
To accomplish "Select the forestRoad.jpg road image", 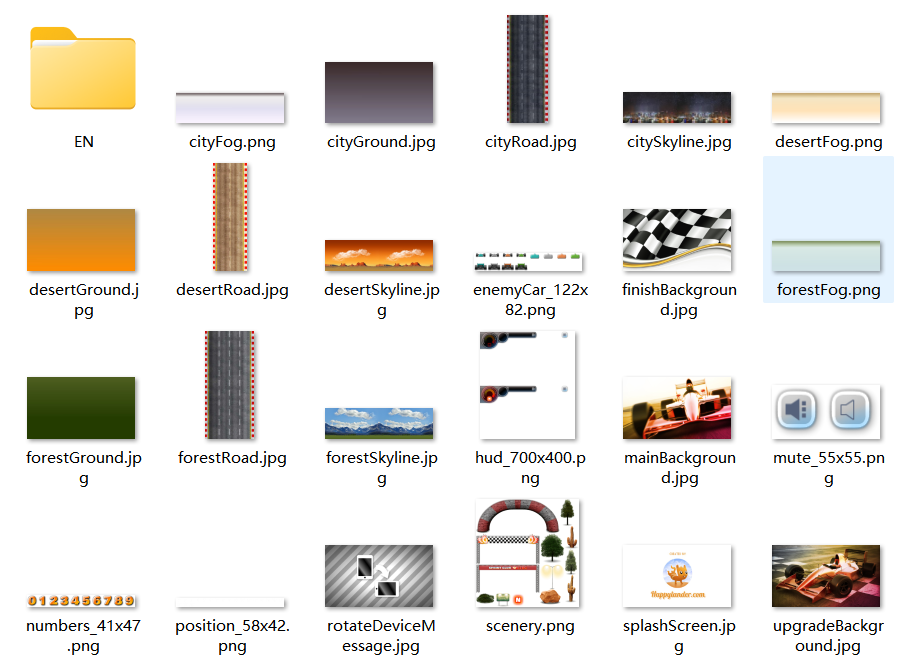I will tap(230, 385).
